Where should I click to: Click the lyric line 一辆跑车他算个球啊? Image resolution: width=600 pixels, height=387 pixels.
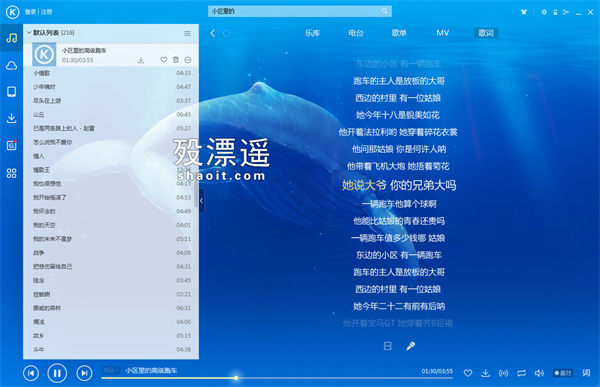click(x=399, y=204)
